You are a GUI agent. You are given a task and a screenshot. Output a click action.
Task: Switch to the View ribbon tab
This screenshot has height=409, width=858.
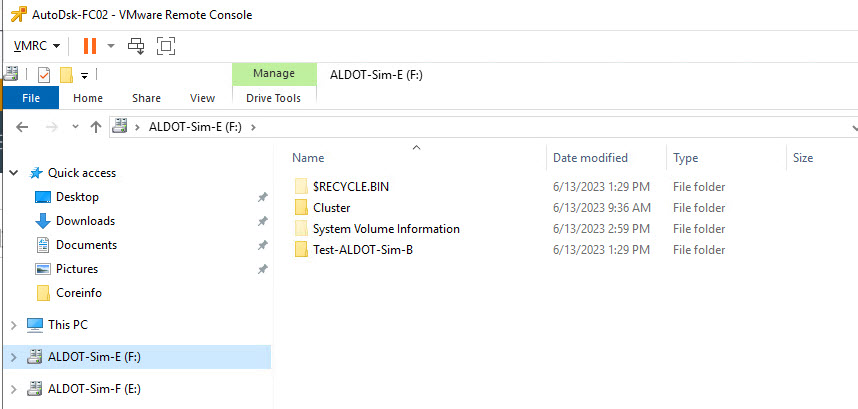coord(202,98)
